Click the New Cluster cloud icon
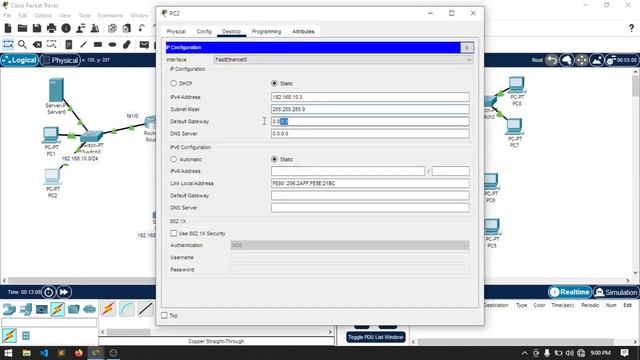640x360 pixels. (x=567, y=60)
